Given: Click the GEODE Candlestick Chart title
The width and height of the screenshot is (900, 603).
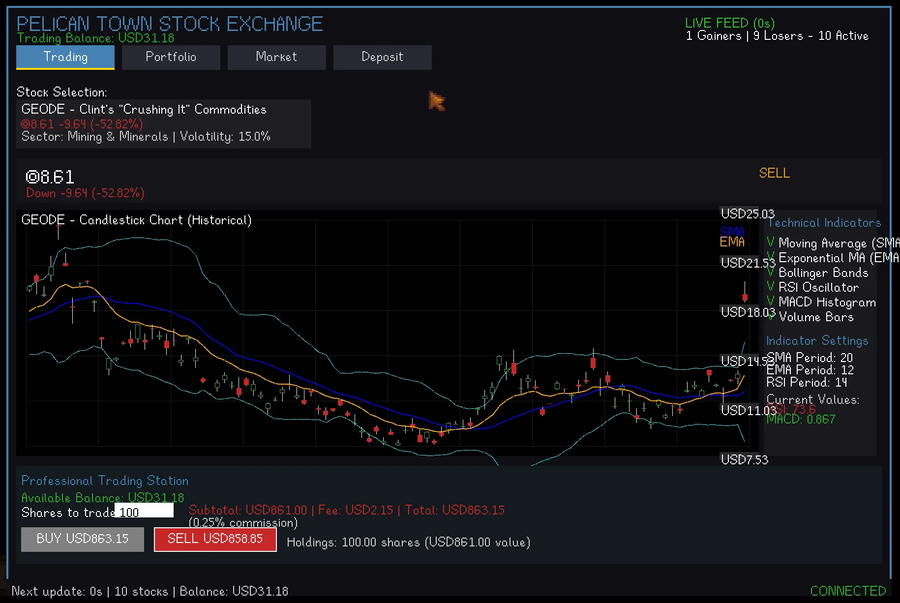Looking at the screenshot, I should pos(137,220).
